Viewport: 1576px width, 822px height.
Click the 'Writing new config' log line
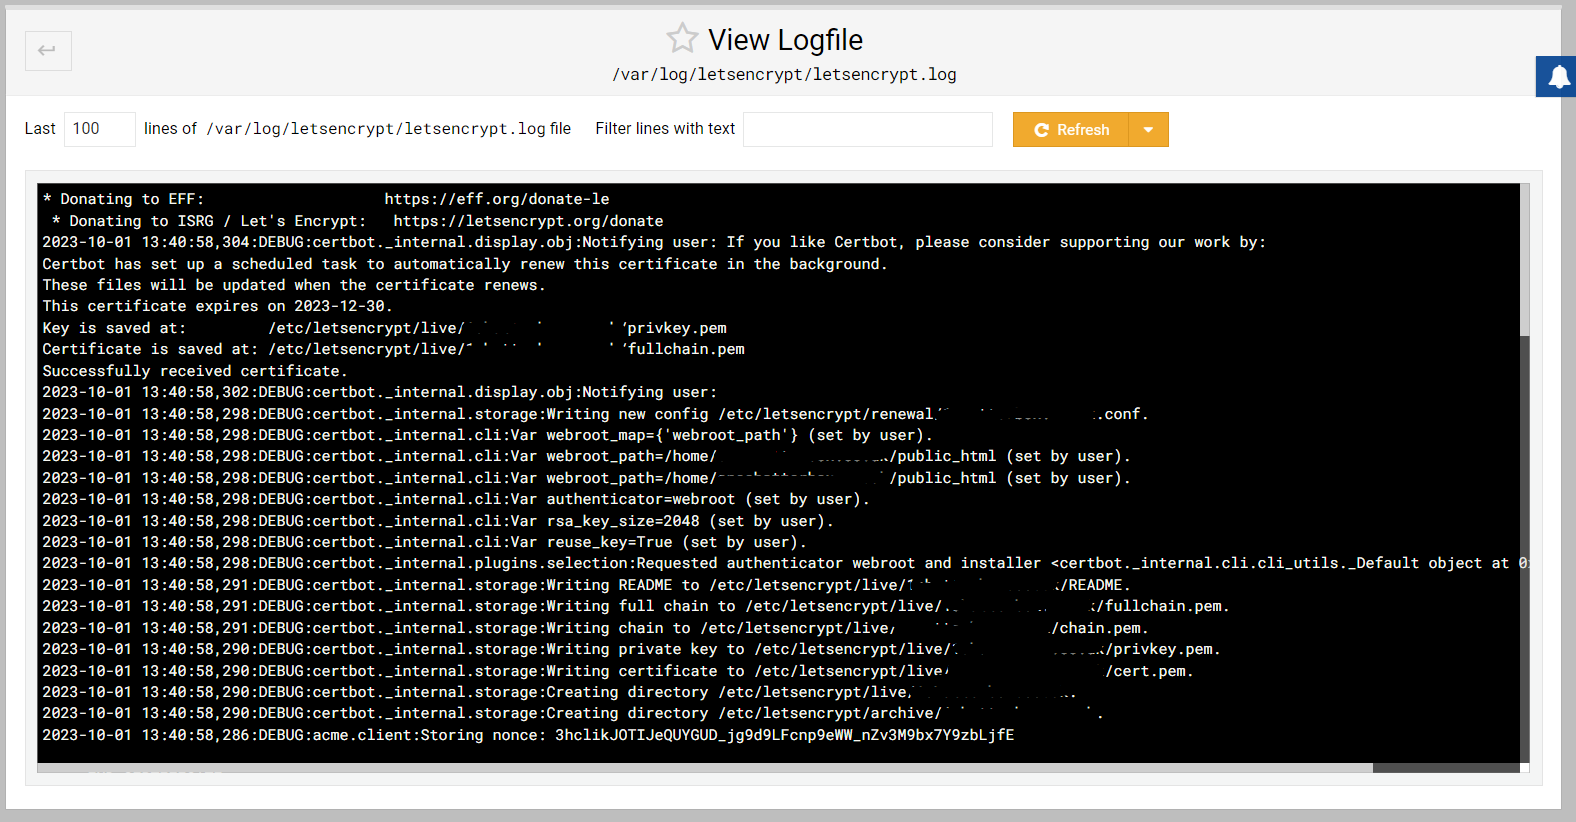click(595, 414)
